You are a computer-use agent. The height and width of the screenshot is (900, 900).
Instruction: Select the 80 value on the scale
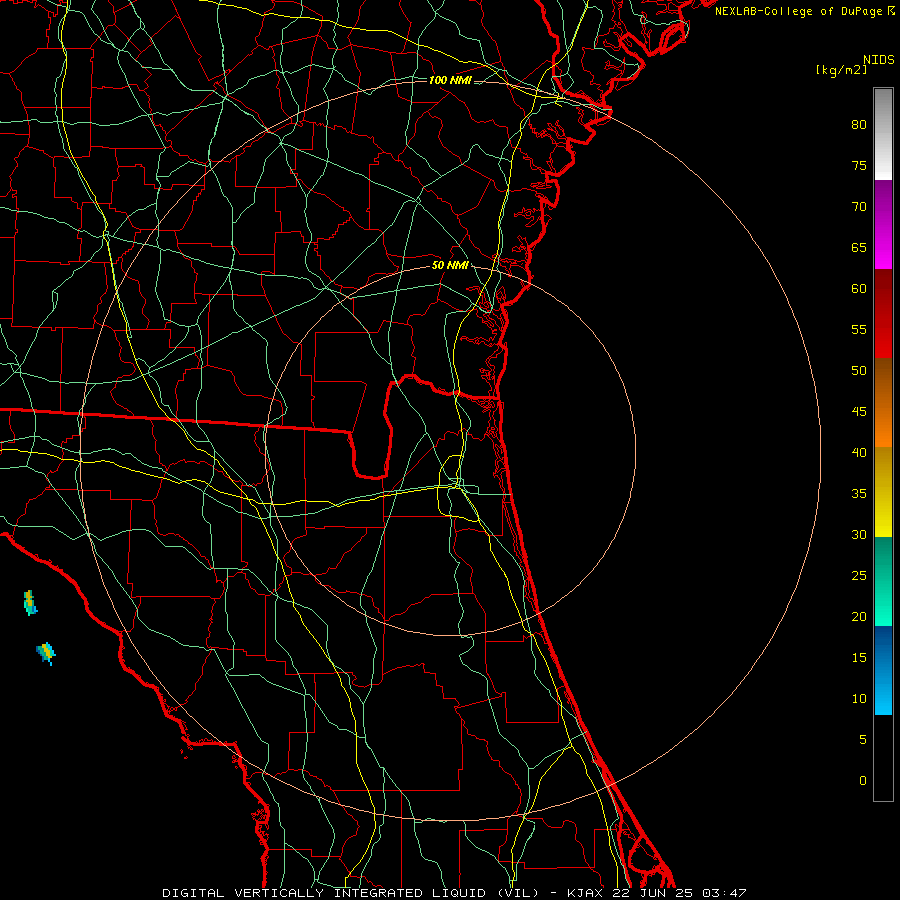pyautogui.click(x=859, y=125)
